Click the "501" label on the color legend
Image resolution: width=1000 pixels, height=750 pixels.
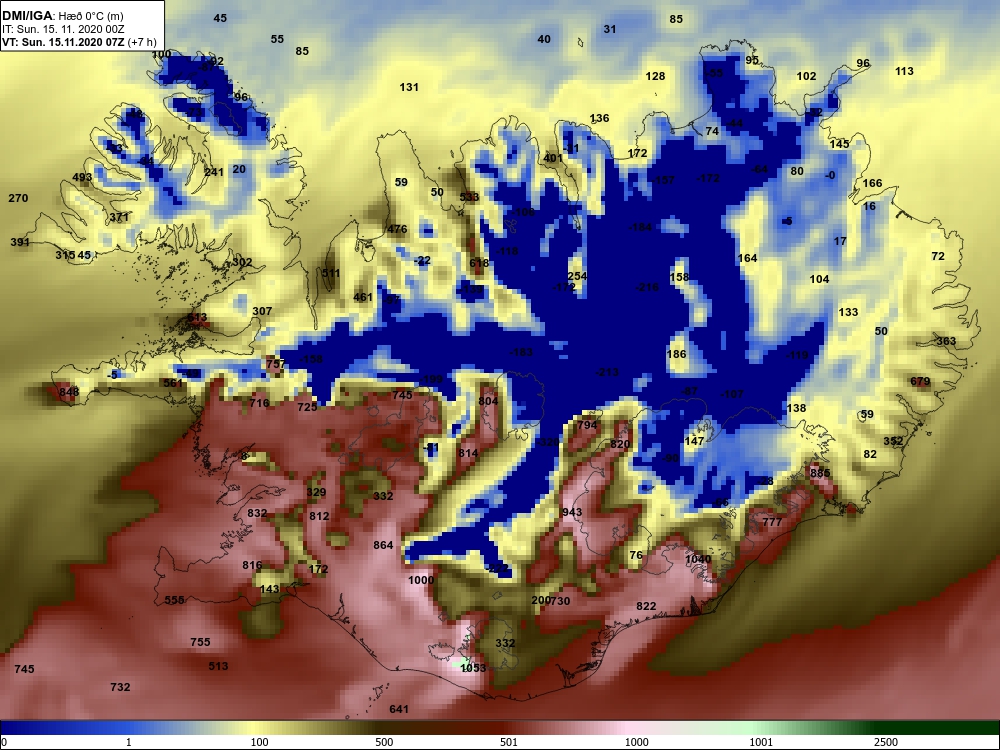pos(509,742)
